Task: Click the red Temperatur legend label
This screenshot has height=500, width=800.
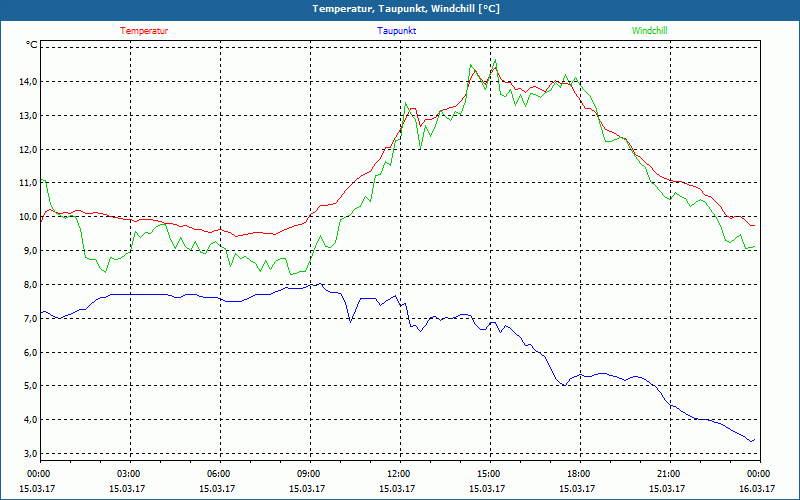Action: tap(144, 31)
